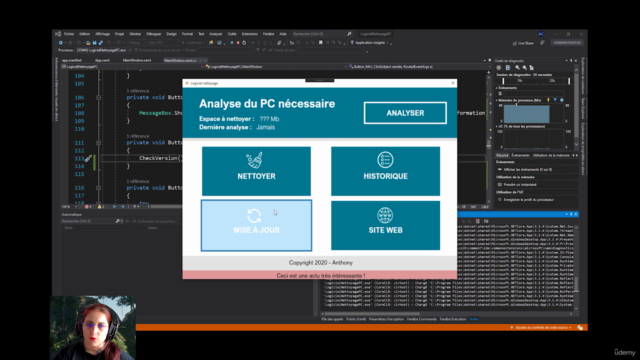Open the Debug configuration dropdown
The width and height of the screenshot is (640, 360).
137,42
